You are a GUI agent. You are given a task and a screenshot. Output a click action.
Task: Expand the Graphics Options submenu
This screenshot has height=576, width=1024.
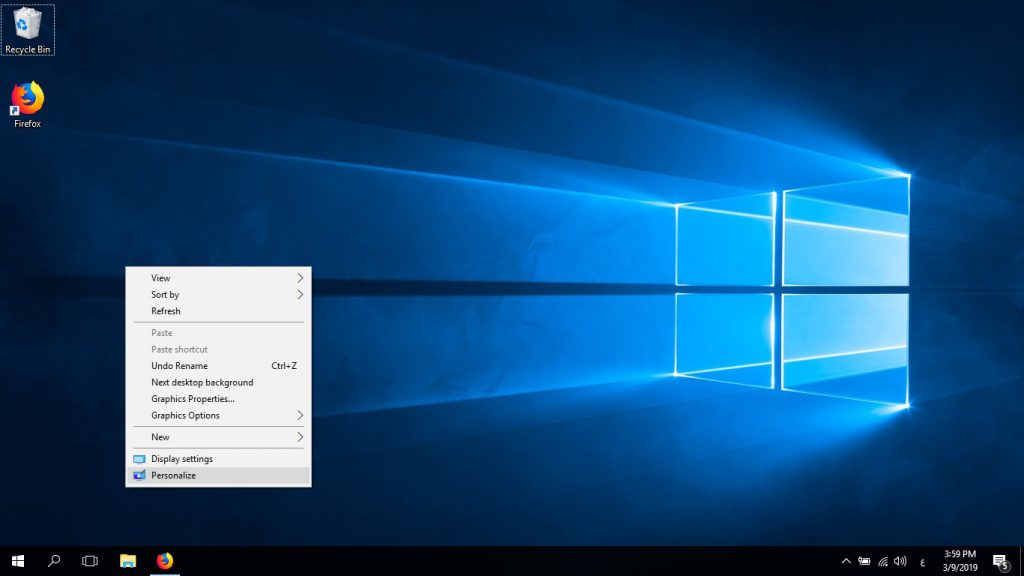click(x=218, y=415)
